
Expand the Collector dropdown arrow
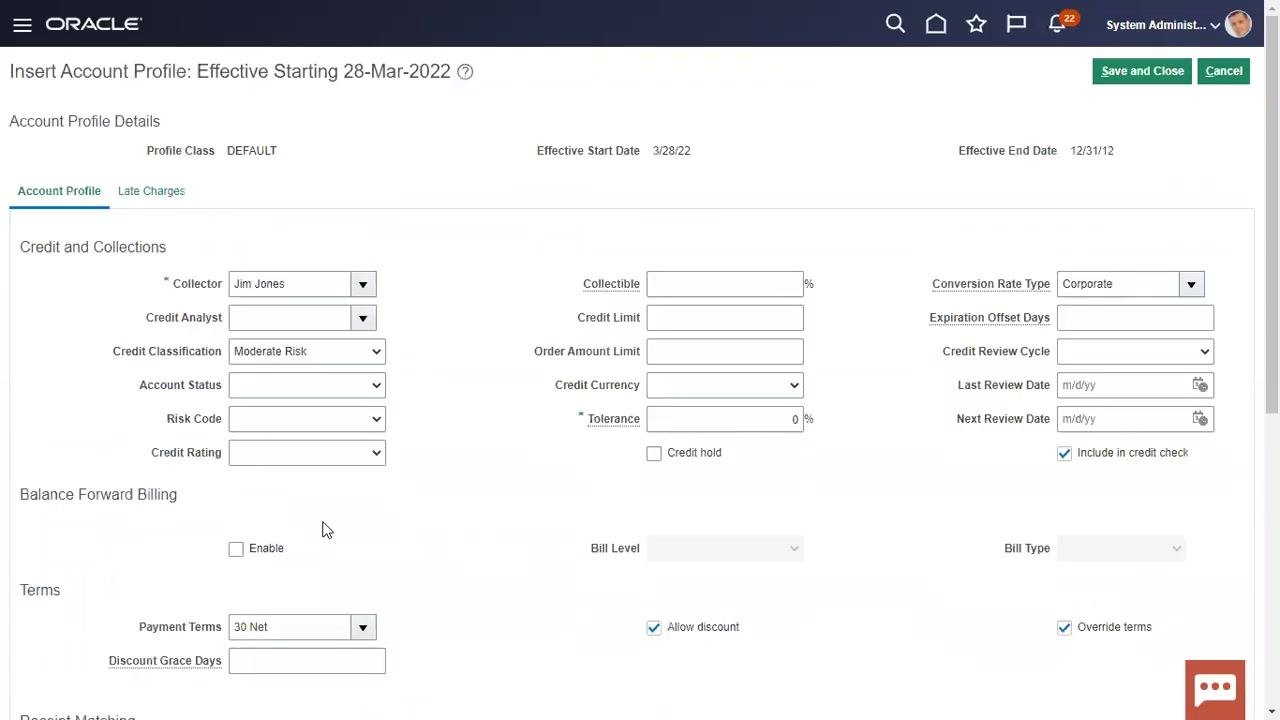click(363, 284)
